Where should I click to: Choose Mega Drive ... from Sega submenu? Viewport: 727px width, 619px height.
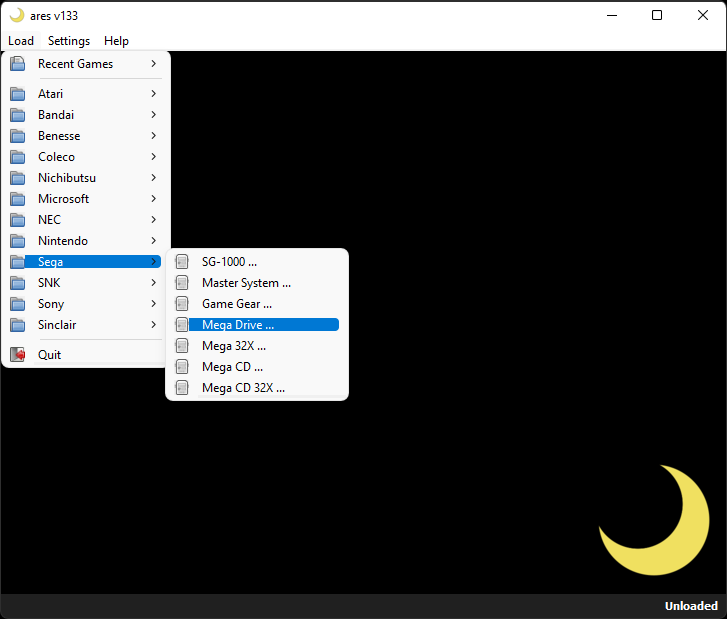click(257, 325)
